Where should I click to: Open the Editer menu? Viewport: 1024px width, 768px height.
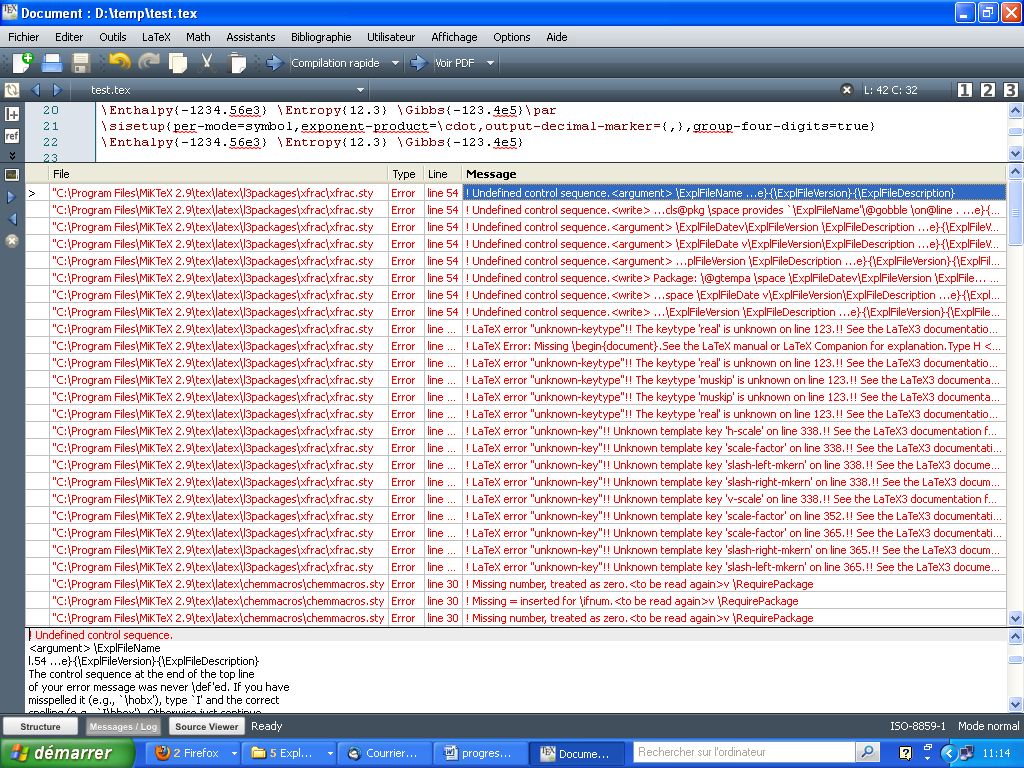[x=69, y=37]
